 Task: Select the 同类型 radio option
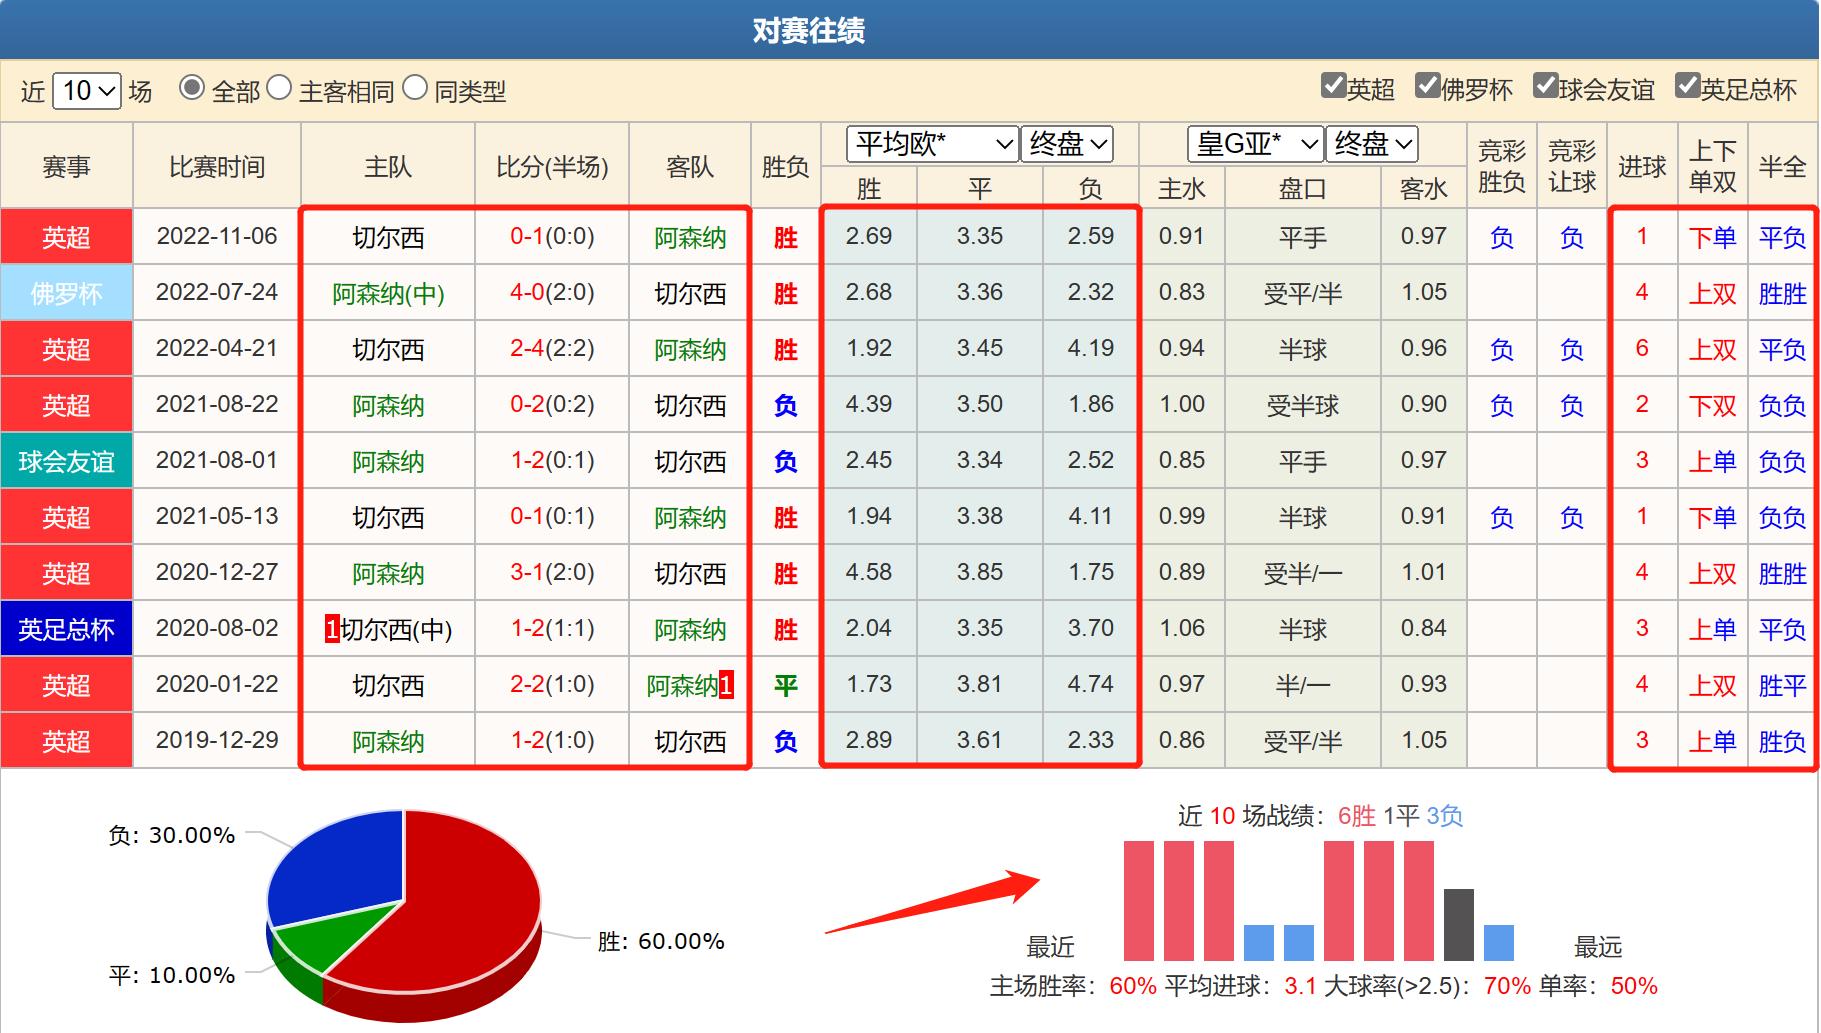(413, 90)
